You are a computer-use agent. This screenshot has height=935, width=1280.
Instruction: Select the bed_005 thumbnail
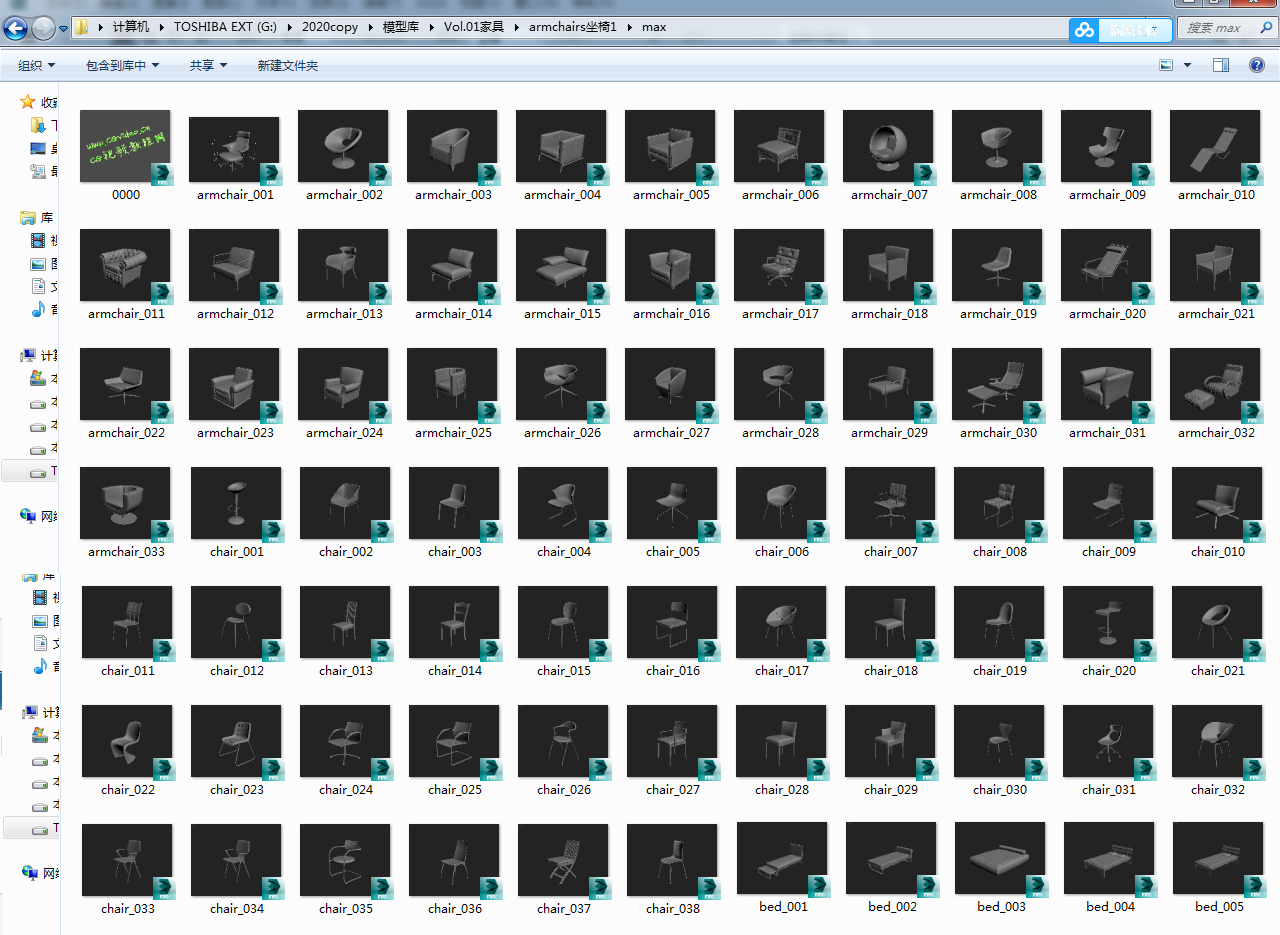[1217, 859]
